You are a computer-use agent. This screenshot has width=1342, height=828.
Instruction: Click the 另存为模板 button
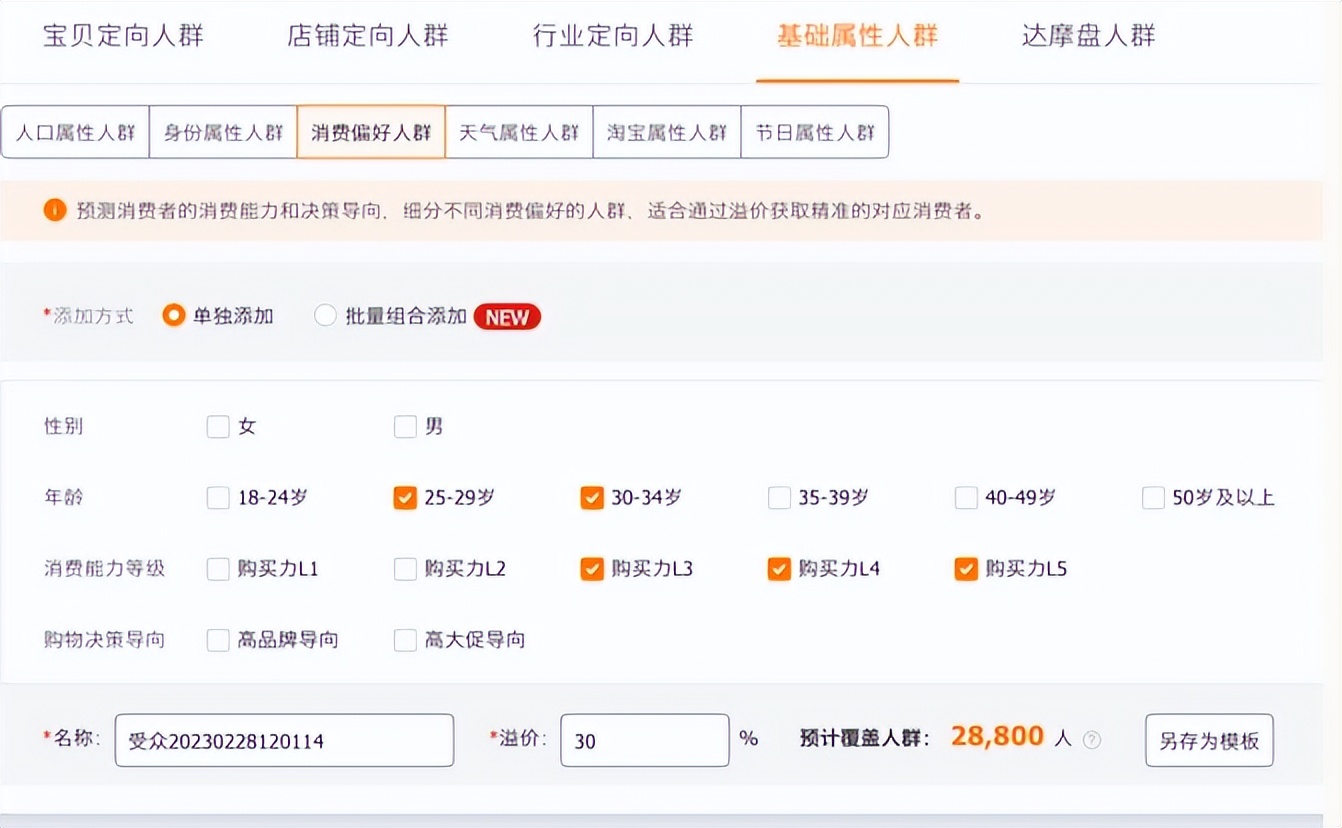pos(1208,740)
